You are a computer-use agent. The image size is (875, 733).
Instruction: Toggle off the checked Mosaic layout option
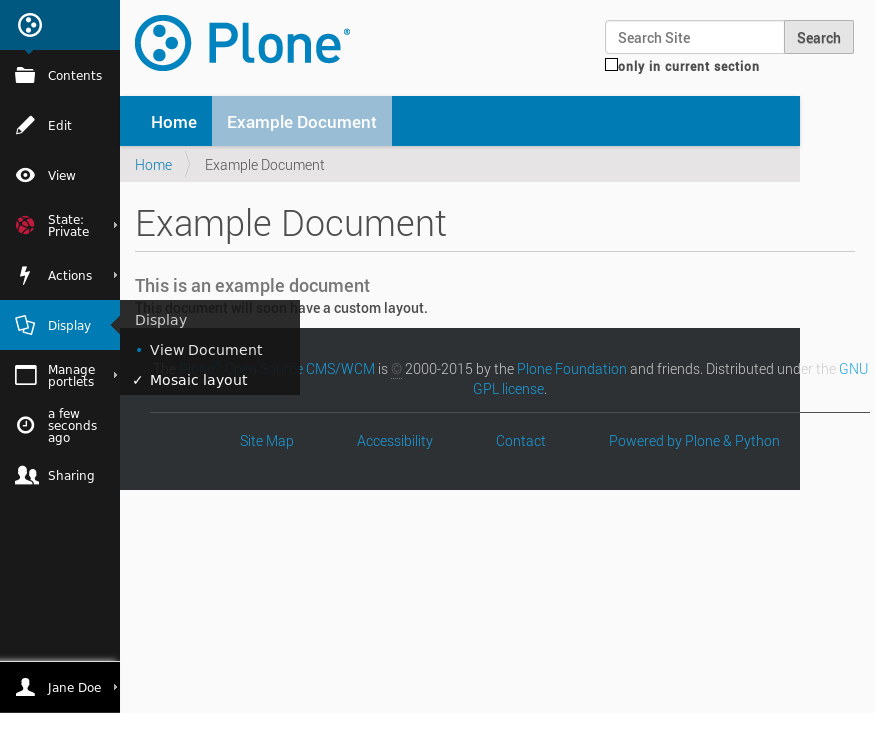coord(198,380)
